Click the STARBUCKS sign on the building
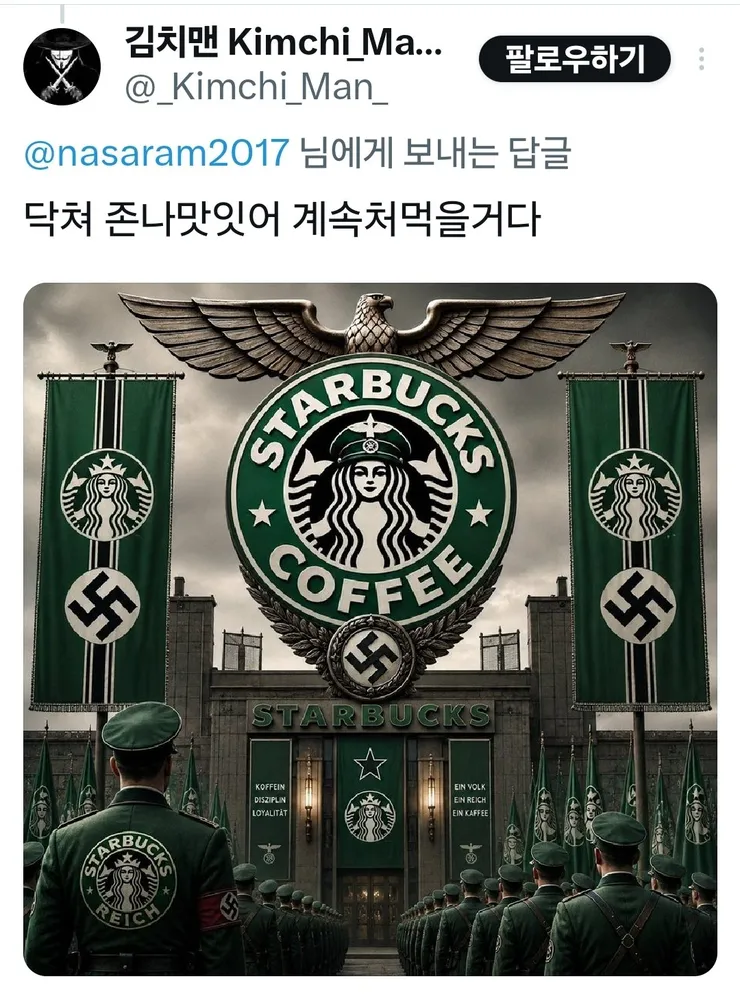 (x=370, y=715)
